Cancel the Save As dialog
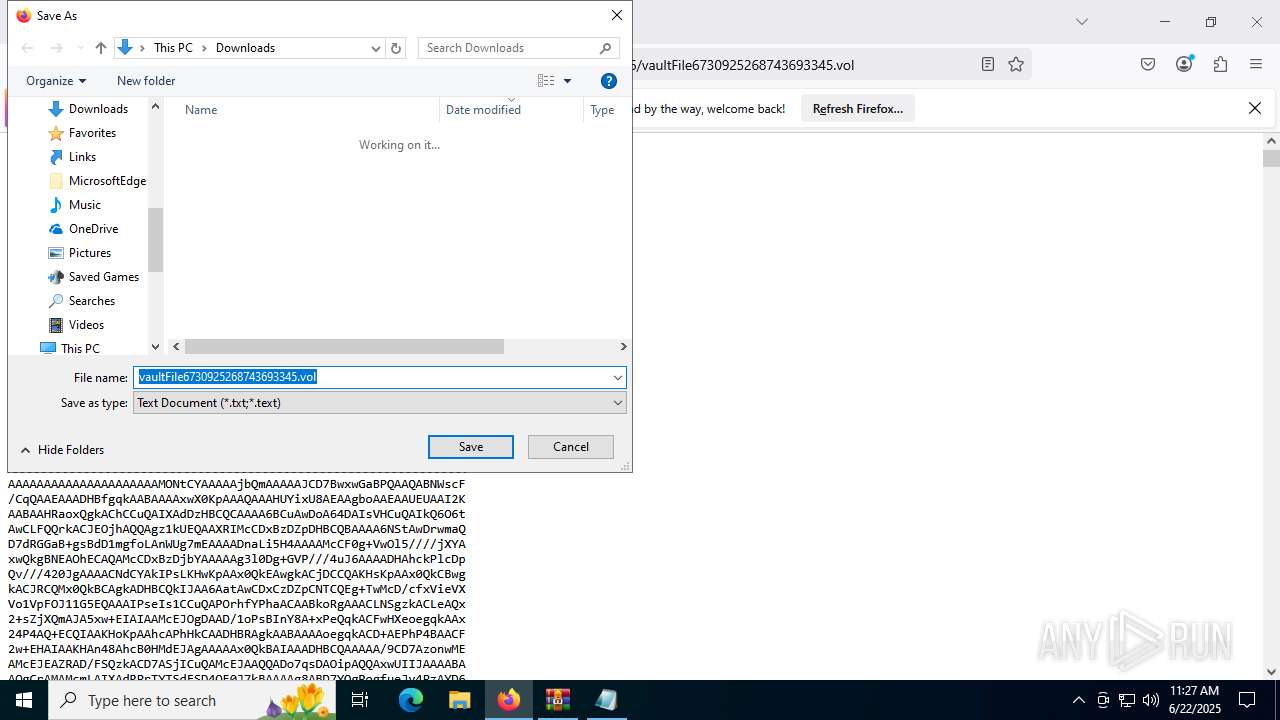1280x720 pixels. click(571, 447)
